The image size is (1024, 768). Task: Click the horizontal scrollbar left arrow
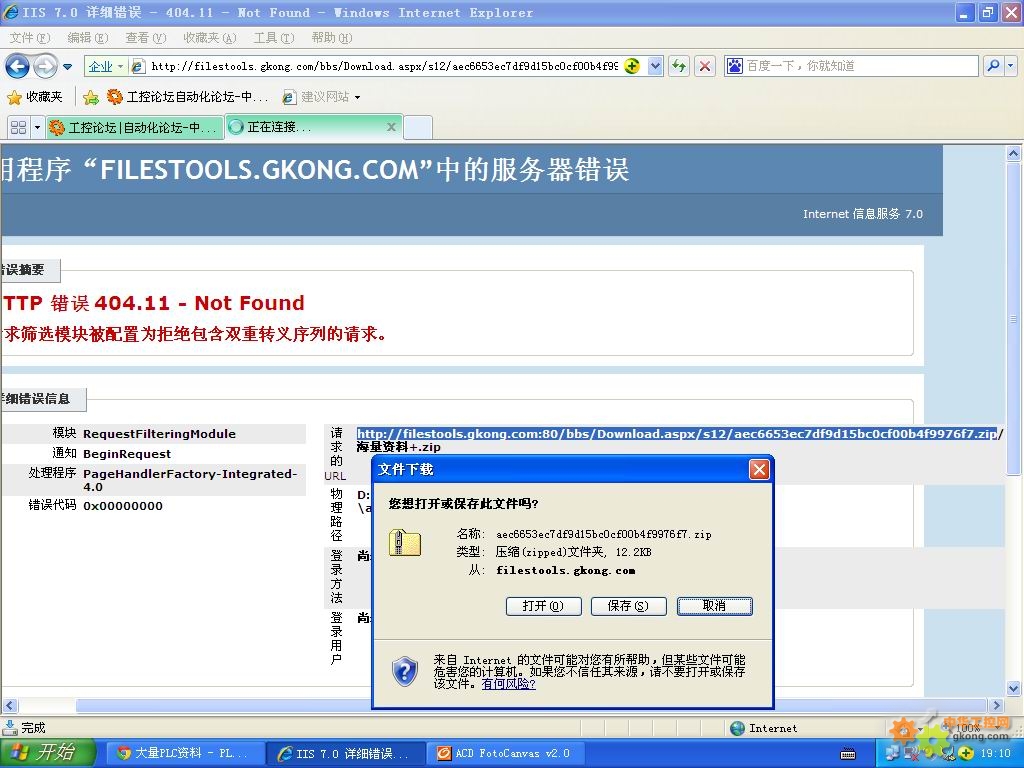click(x=9, y=705)
